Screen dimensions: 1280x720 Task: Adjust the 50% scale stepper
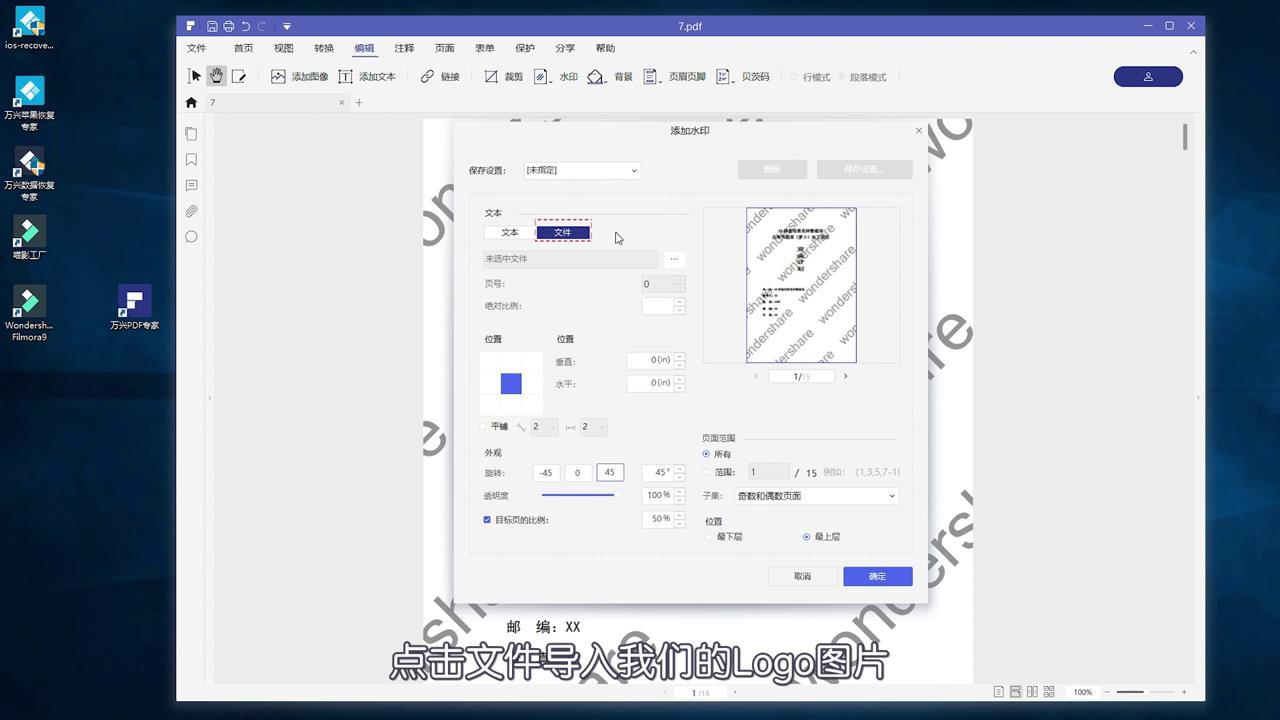tap(680, 519)
